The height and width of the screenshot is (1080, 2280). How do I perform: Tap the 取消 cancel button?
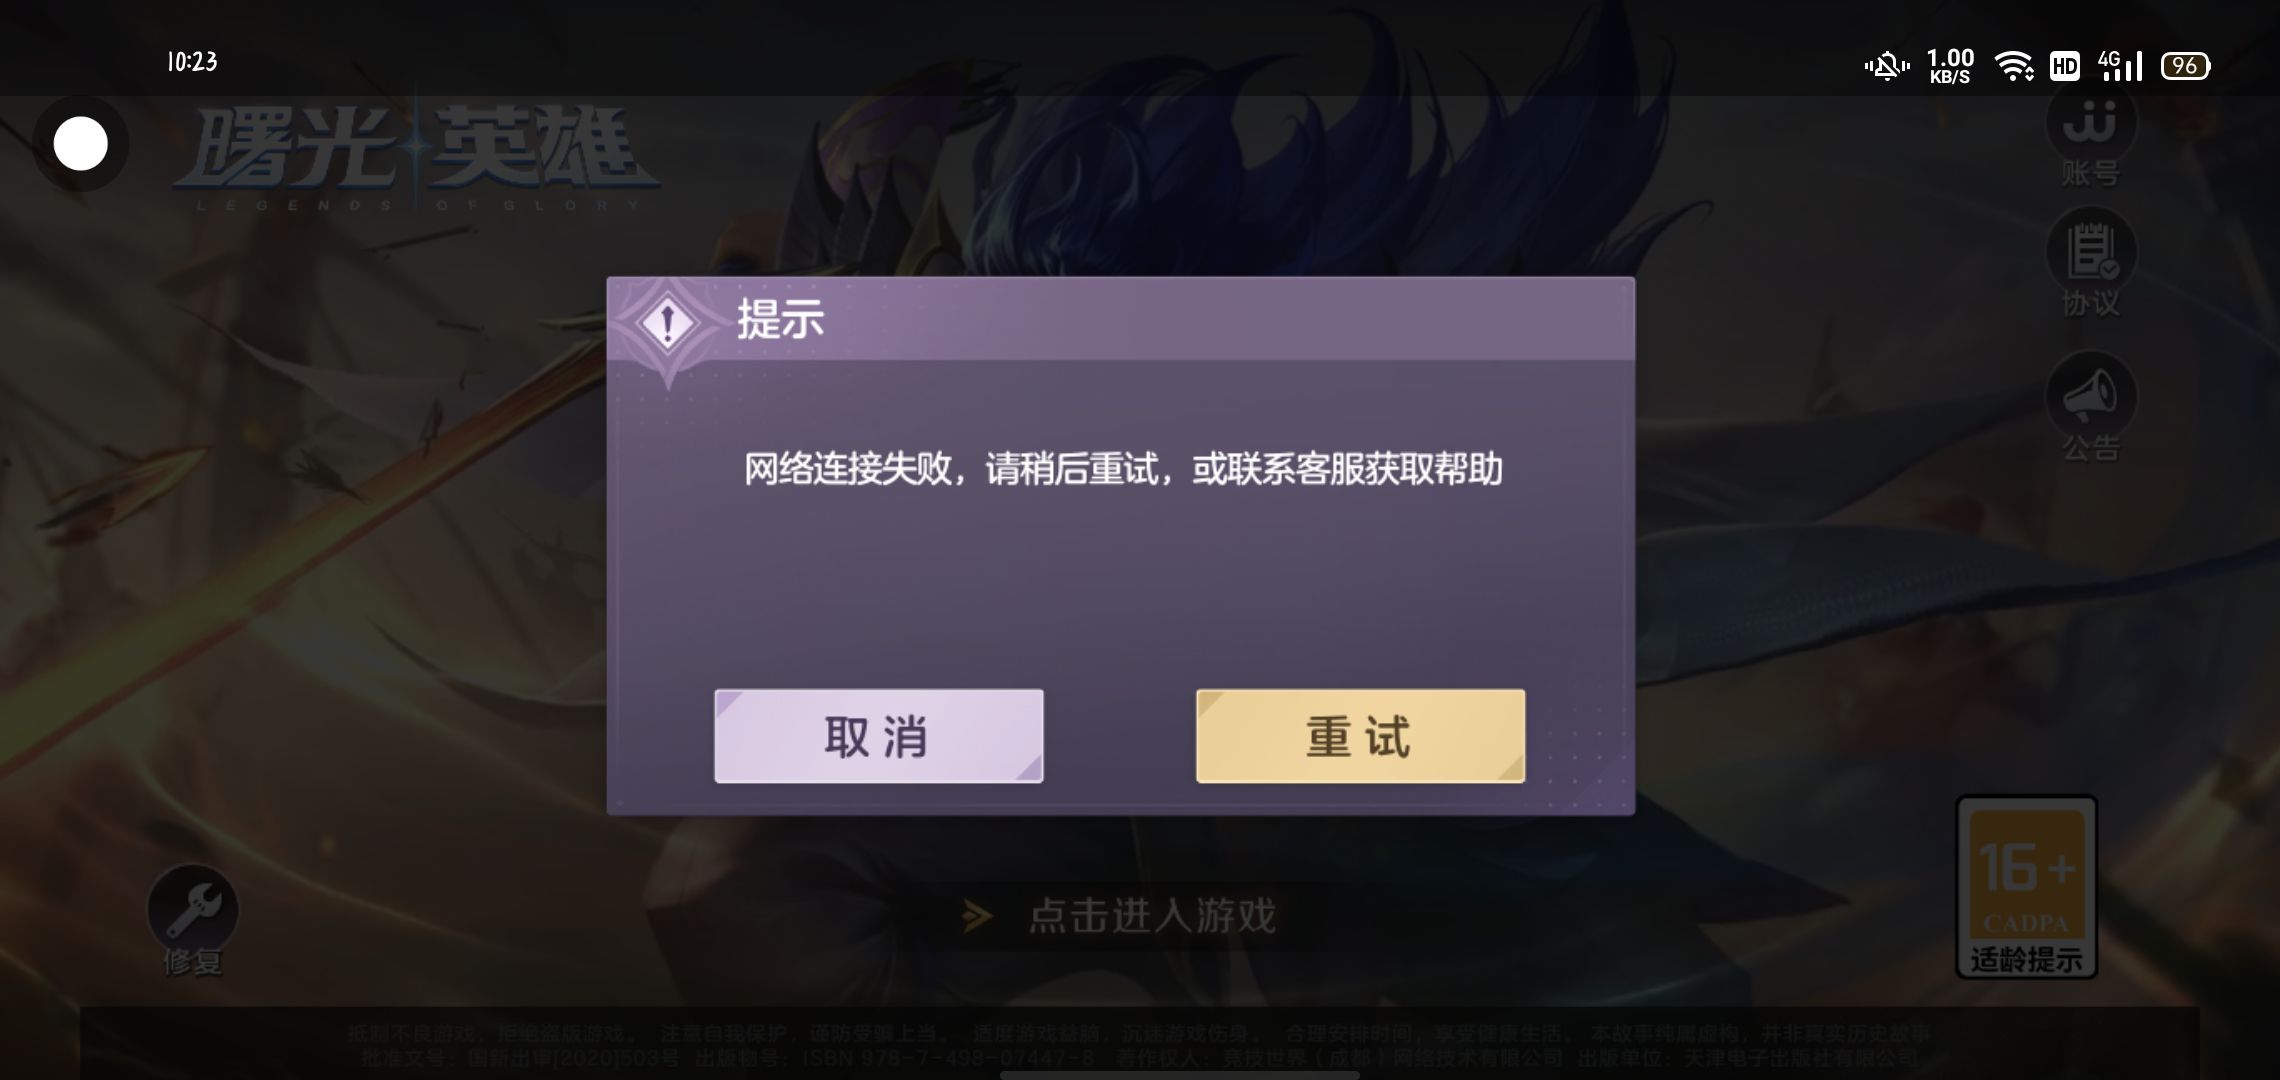click(x=878, y=736)
